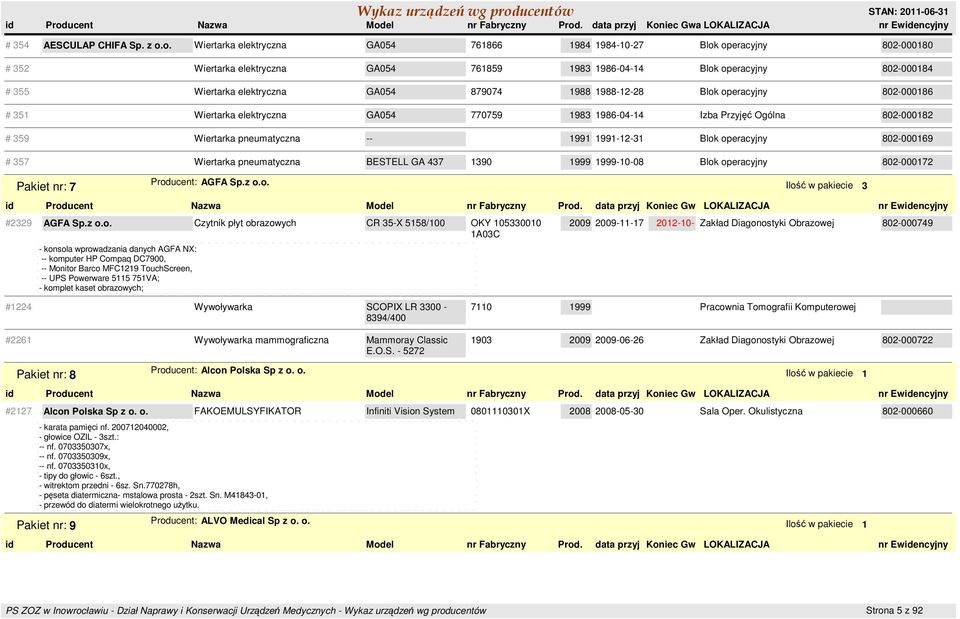
Task: Select location 'Izba Przyjęć Ogólna'
Action: (x=742, y=115)
